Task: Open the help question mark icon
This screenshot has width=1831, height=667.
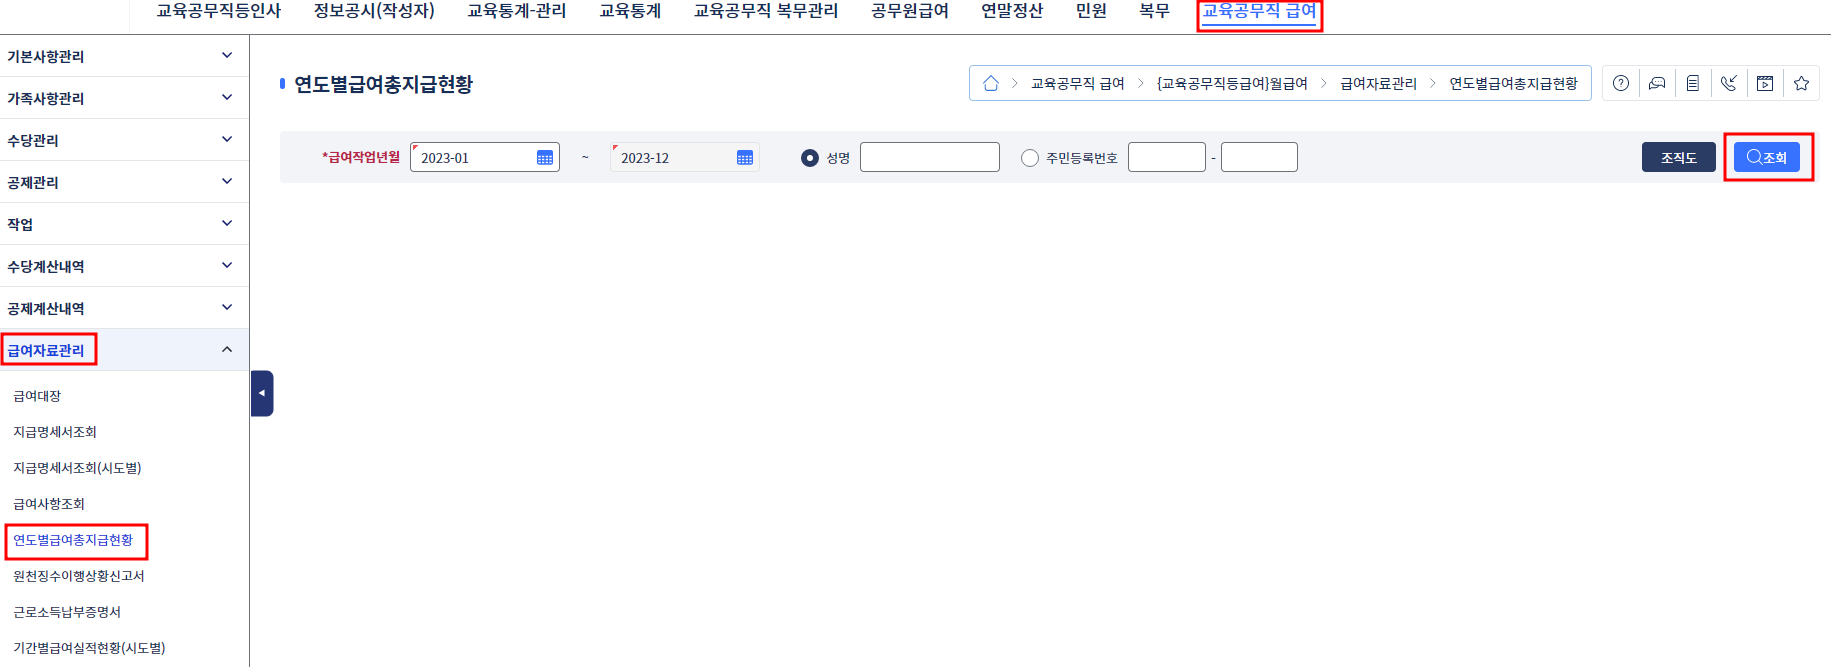Action: (1621, 83)
